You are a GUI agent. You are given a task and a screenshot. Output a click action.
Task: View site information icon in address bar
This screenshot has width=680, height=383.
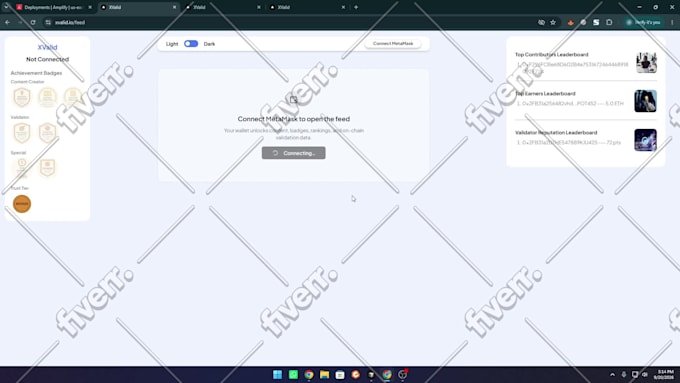click(x=48, y=22)
